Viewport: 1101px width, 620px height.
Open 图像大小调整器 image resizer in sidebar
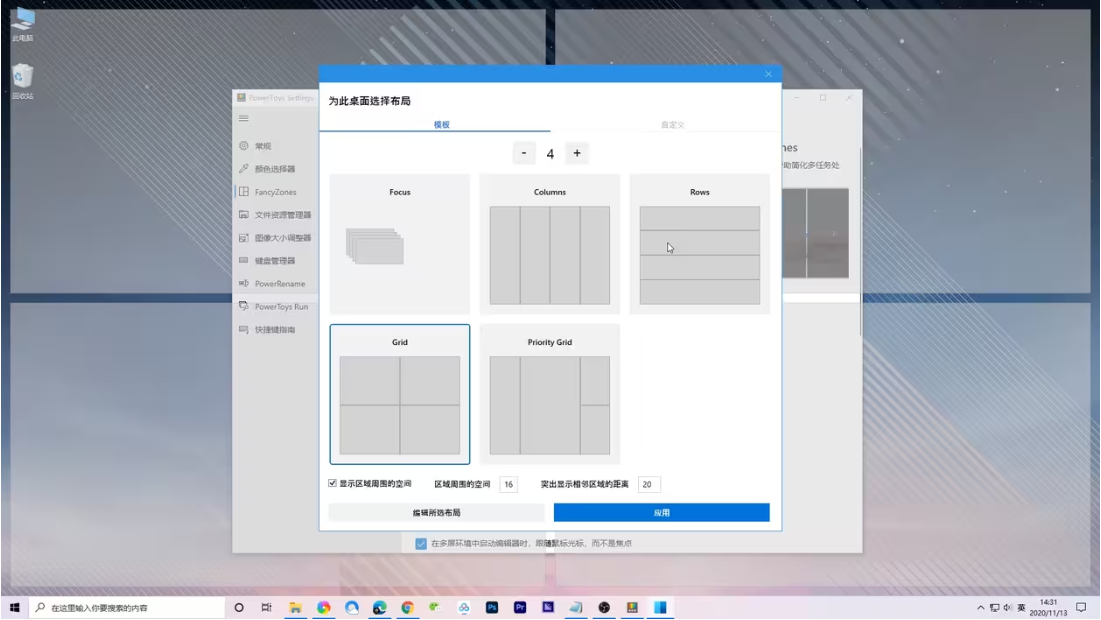pyautogui.click(x=275, y=238)
